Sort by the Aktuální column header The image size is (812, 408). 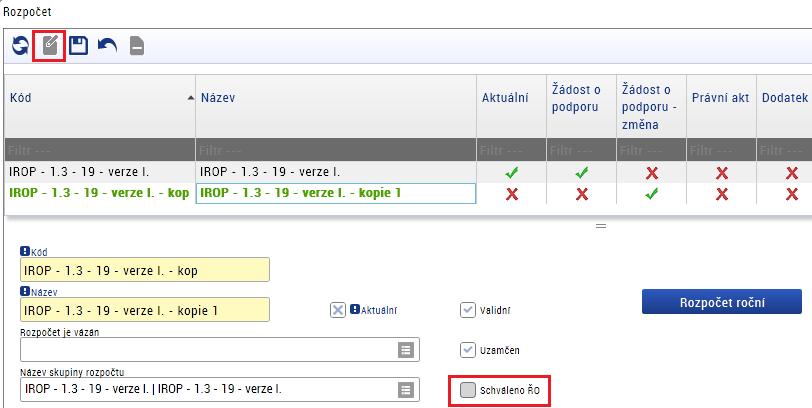[x=512, y=106]
